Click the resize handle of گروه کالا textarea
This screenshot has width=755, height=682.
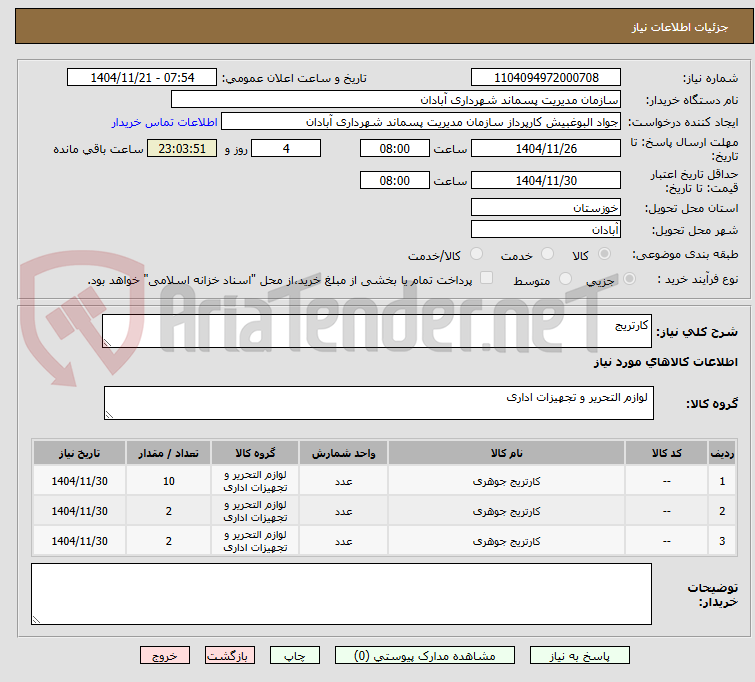109,414
